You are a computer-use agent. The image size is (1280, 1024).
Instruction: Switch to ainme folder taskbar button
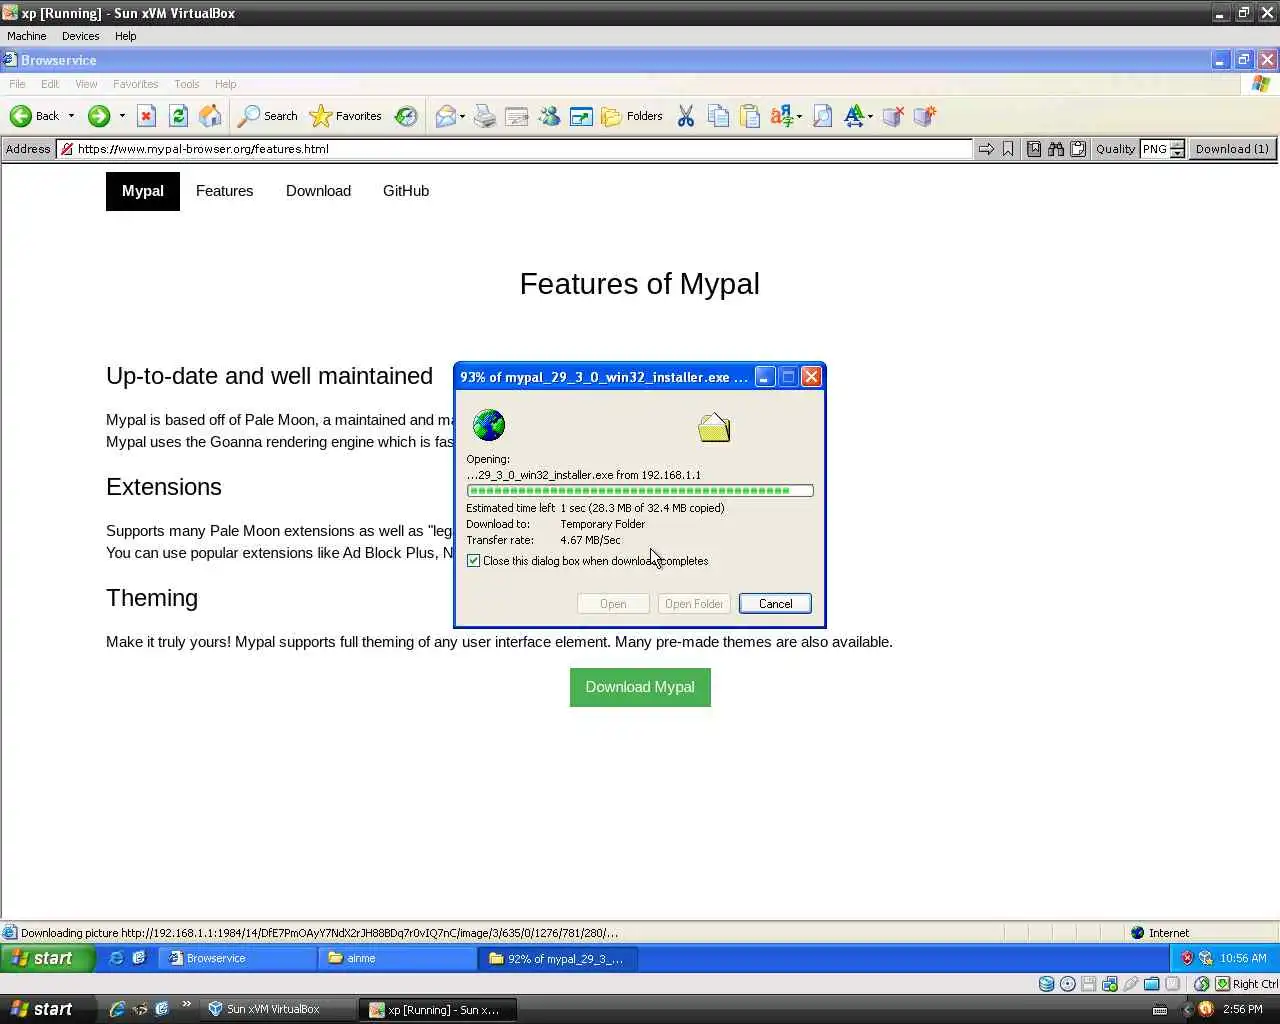coord(398,958)
